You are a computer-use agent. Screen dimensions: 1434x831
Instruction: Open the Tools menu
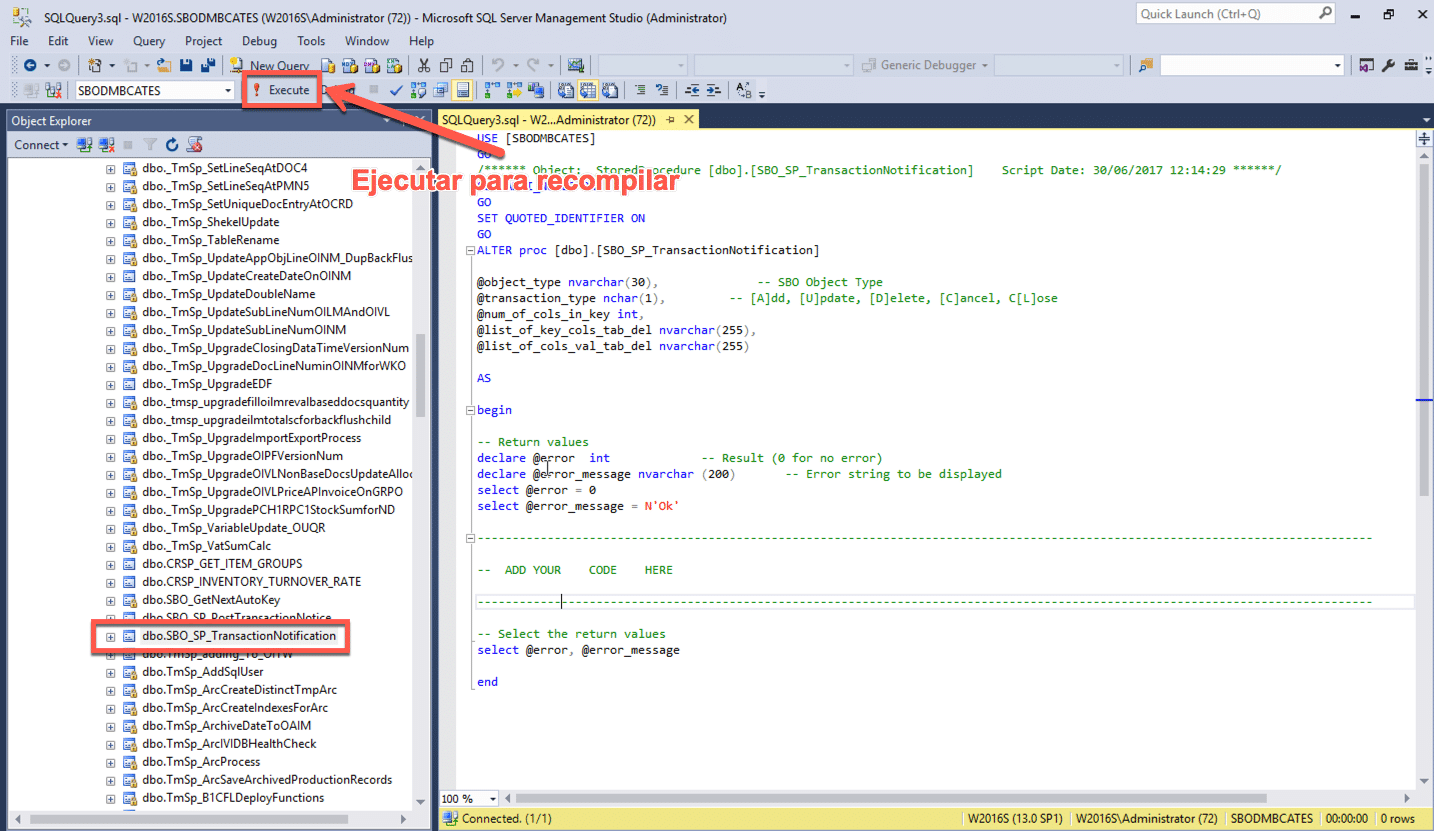[311, 41]
